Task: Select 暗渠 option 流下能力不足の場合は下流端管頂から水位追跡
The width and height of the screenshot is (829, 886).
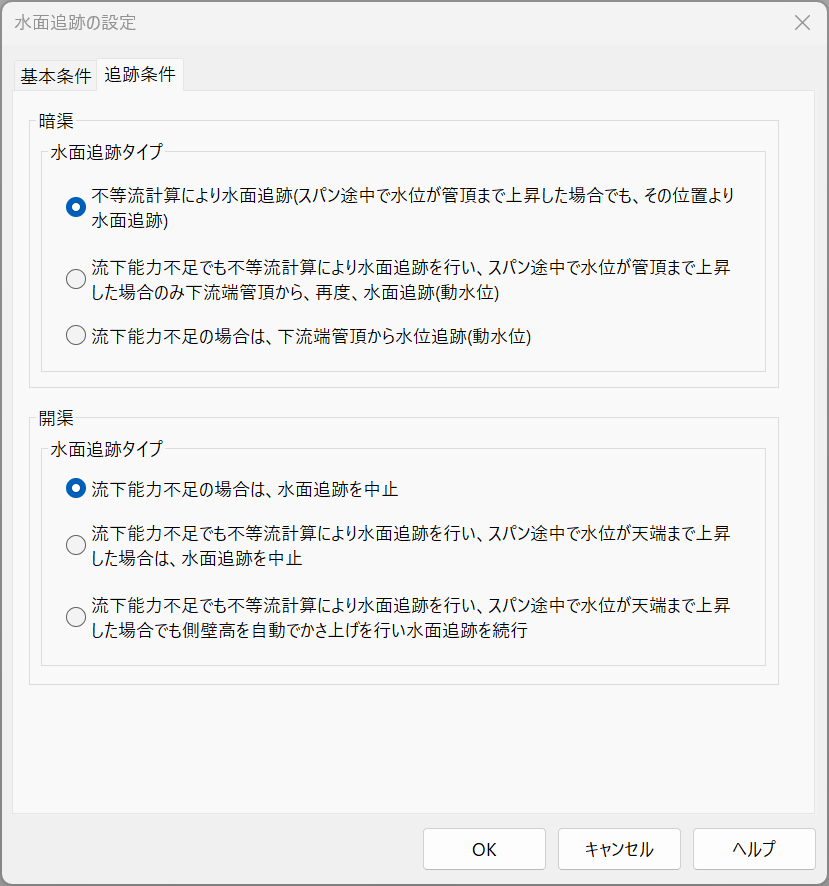Action: pos(75,336)
